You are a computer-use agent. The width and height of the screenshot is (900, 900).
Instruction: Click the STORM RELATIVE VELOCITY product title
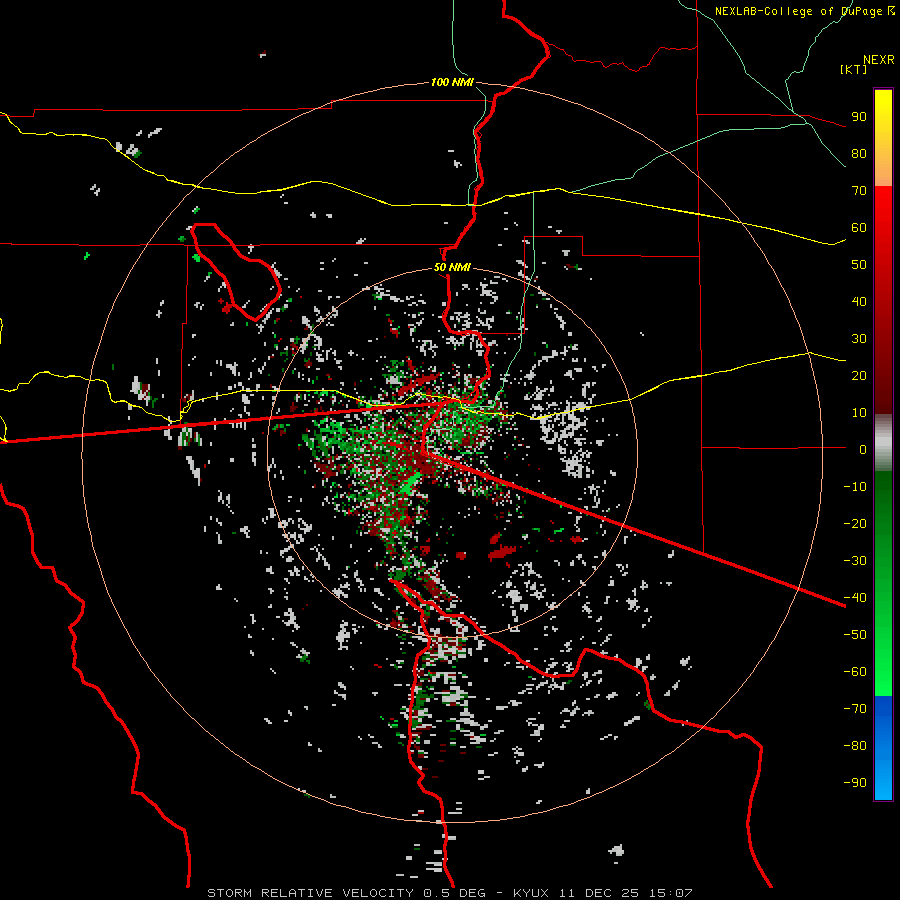(310, 893)
